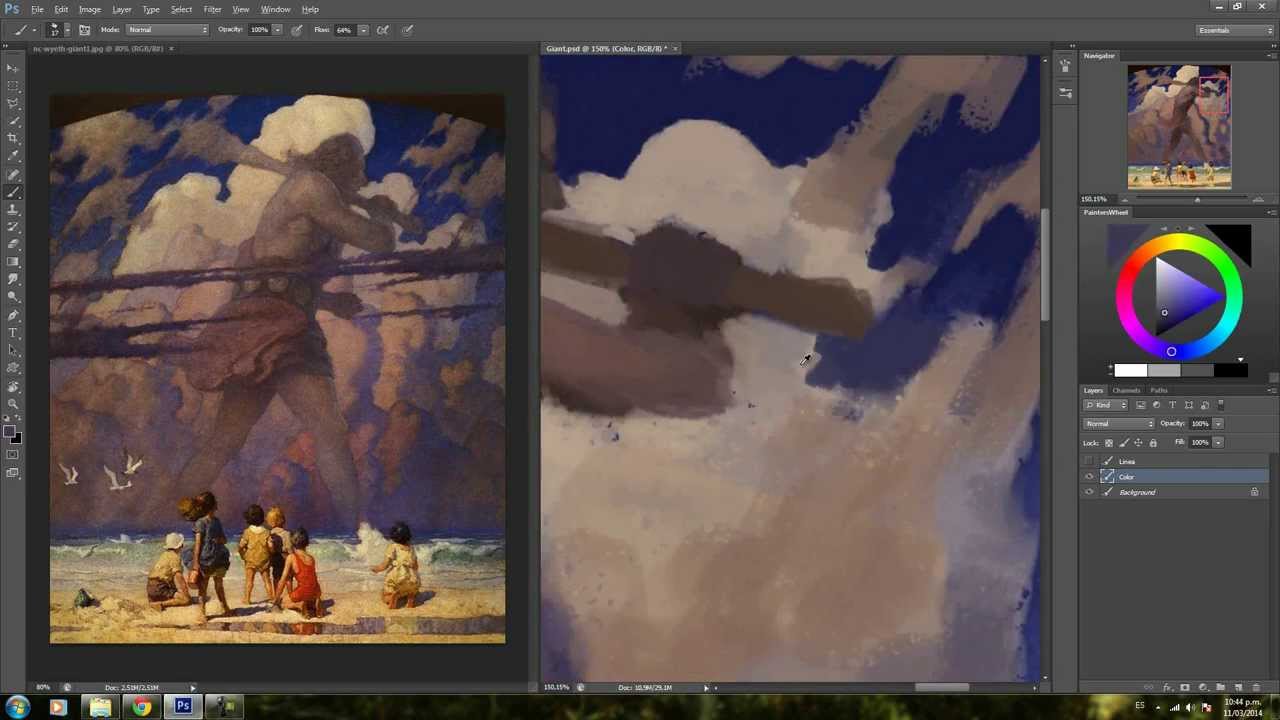Select the Crop tool
1280x720 pixels.
(13, 138)
